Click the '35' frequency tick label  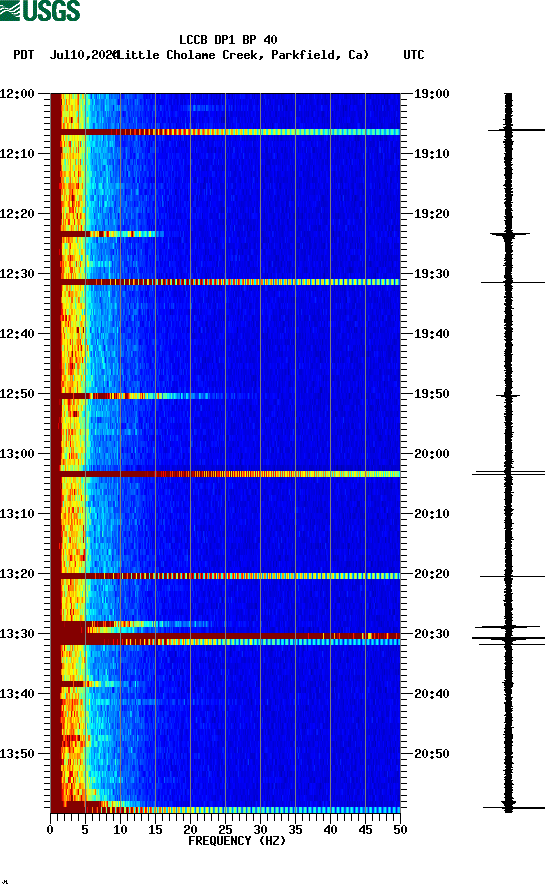(295, 830)
